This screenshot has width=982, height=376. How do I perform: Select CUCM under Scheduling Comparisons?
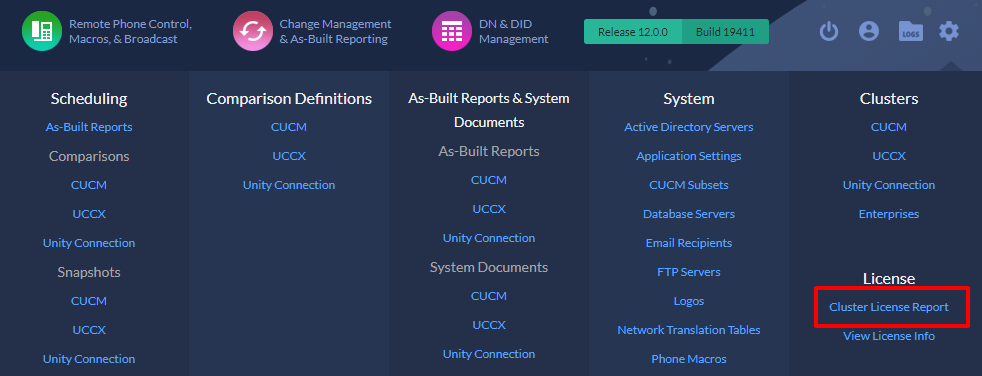[x=89, y=185]
